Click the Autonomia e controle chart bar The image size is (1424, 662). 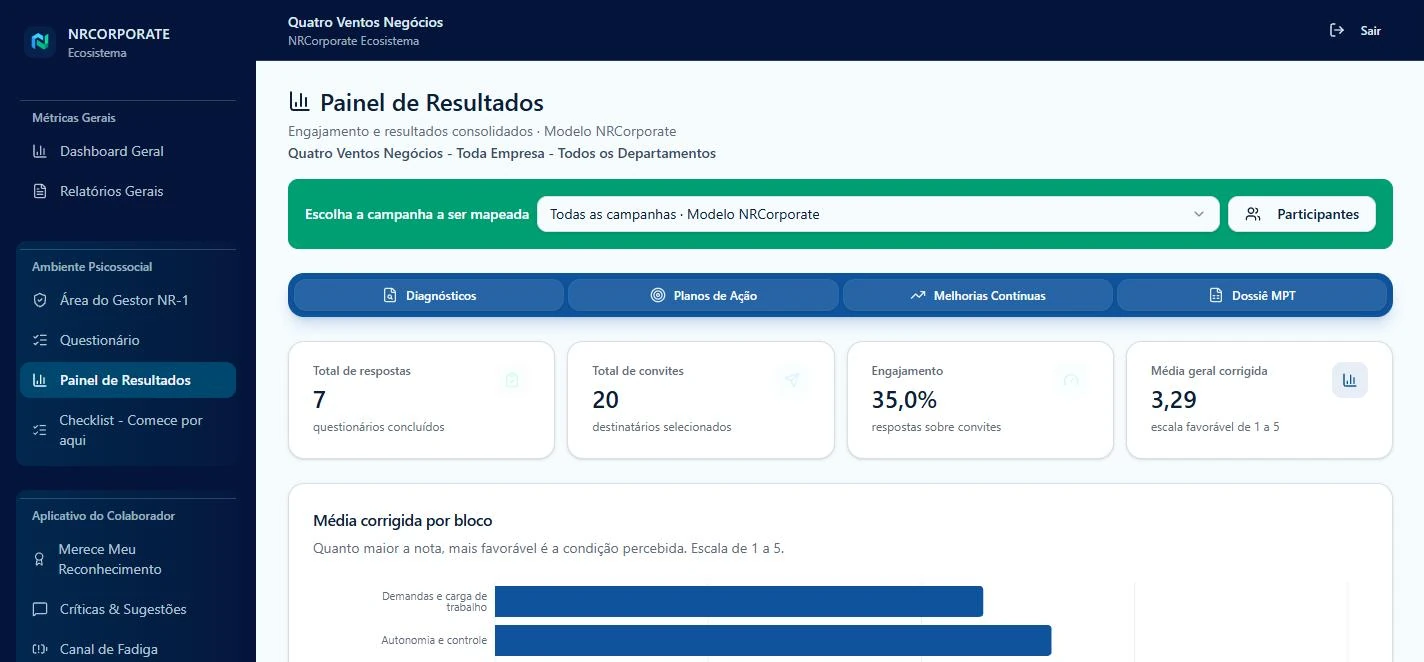[773, 640]
